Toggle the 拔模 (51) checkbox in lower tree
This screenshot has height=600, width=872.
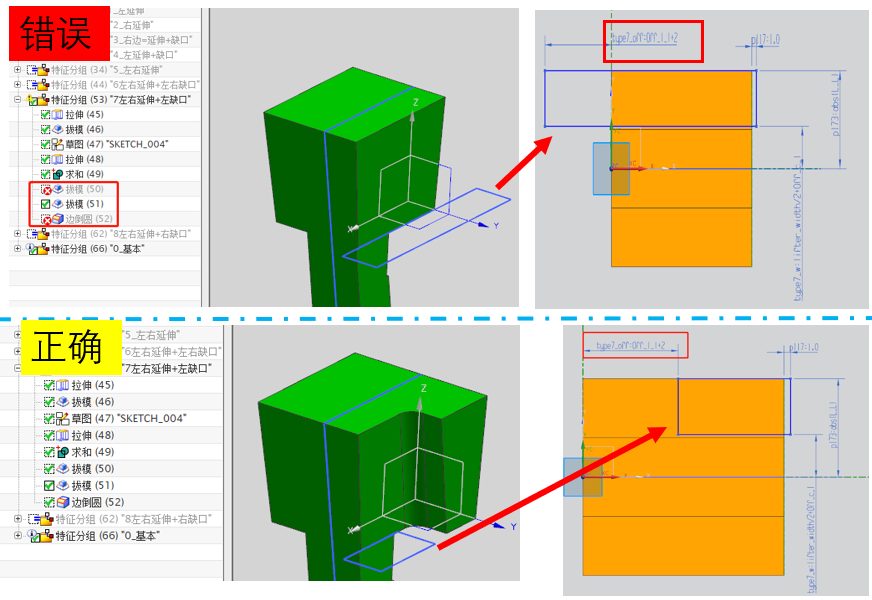pyautogui.click(x=49, y=485)
